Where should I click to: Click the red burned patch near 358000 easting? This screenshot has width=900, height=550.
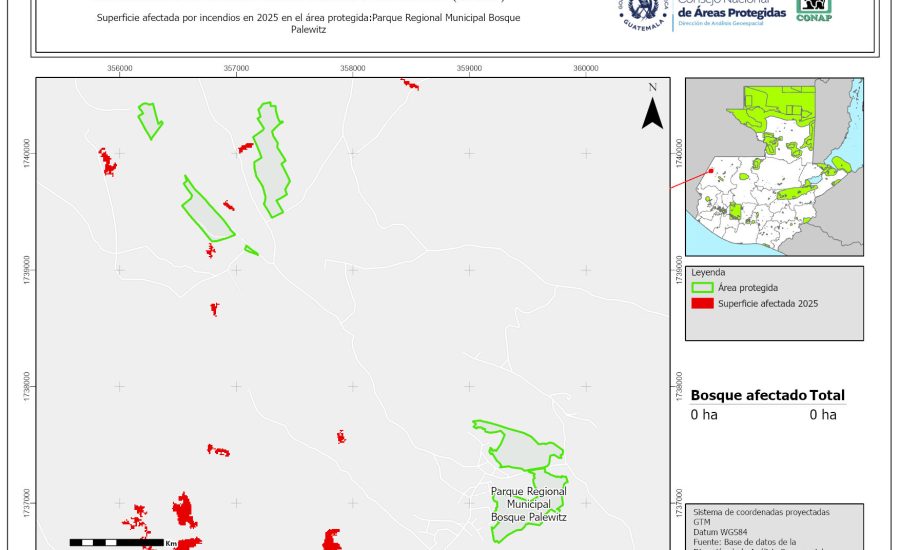pos(341,437)
